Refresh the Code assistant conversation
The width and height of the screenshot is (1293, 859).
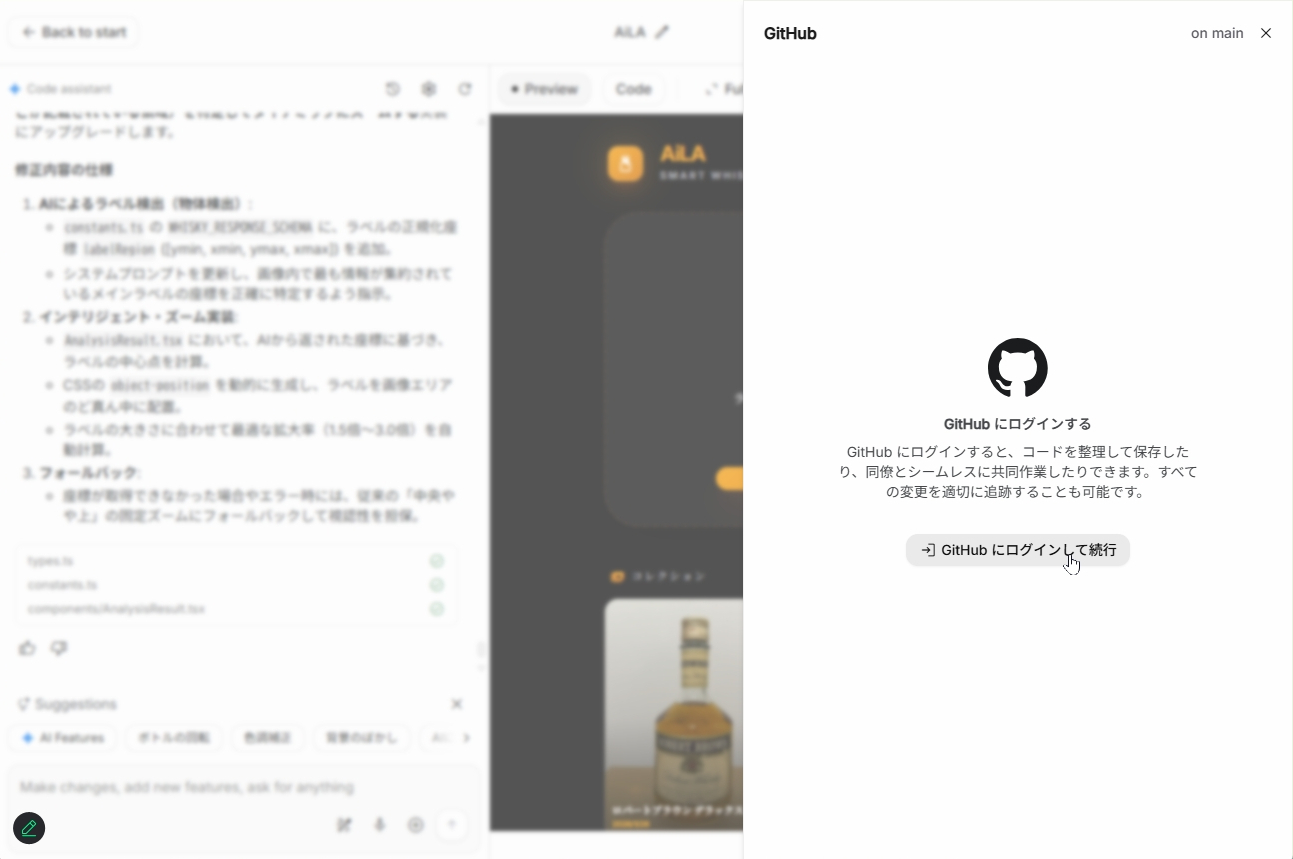tap(465, 89)
